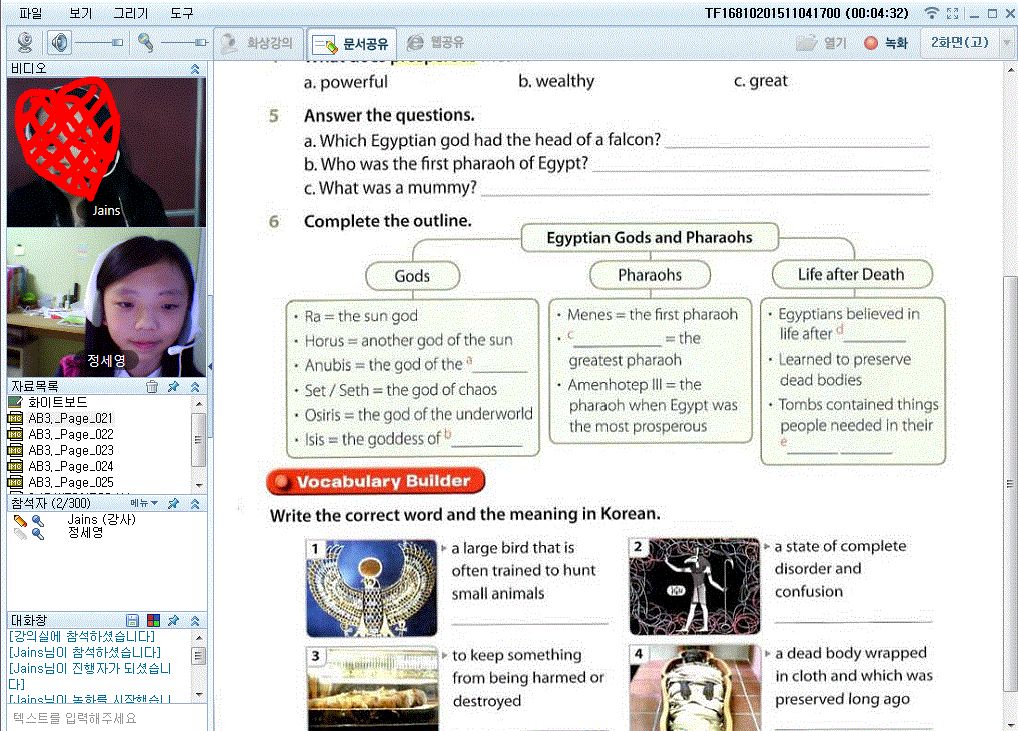Open the 메뉴 dropdown in 참석자 panel
The width and height of the screenshot is (1018, 731).
click(x=146, y=503)
